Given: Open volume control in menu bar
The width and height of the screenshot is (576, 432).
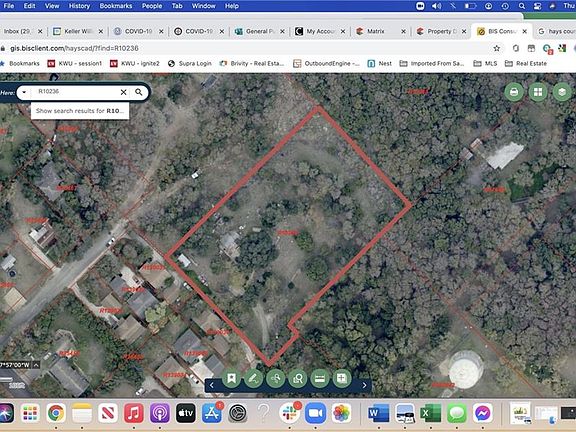Looking at the screenshot, I should 436,6.
